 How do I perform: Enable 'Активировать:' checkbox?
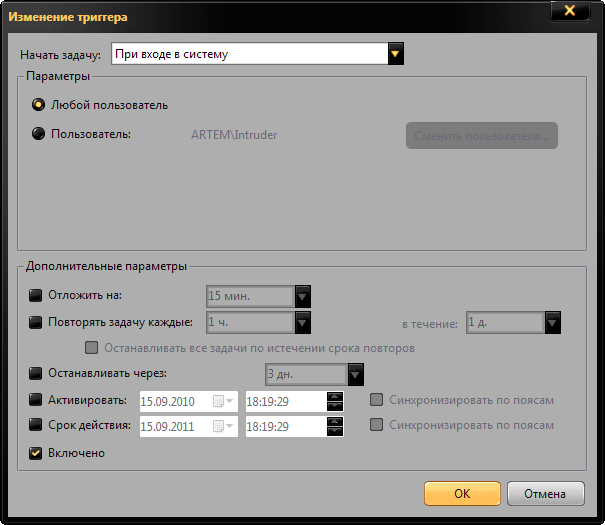35,400
